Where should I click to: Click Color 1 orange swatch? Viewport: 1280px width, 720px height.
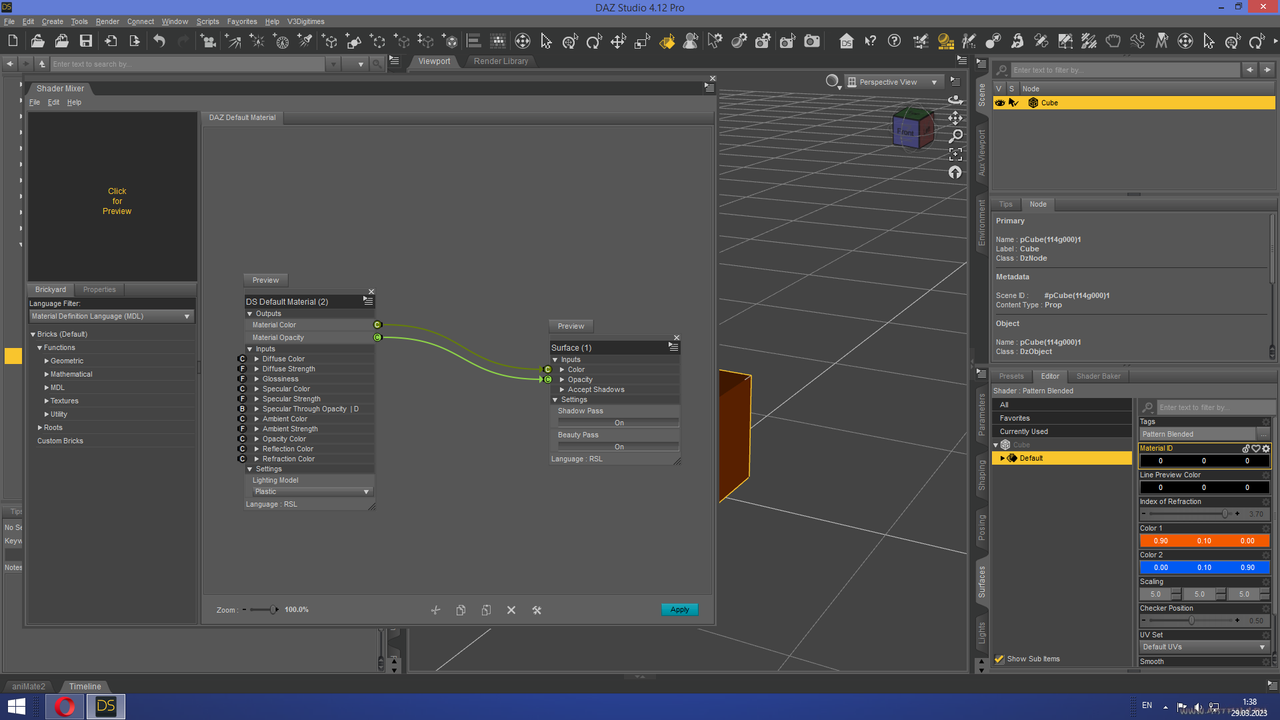(x=1204, y=541)
